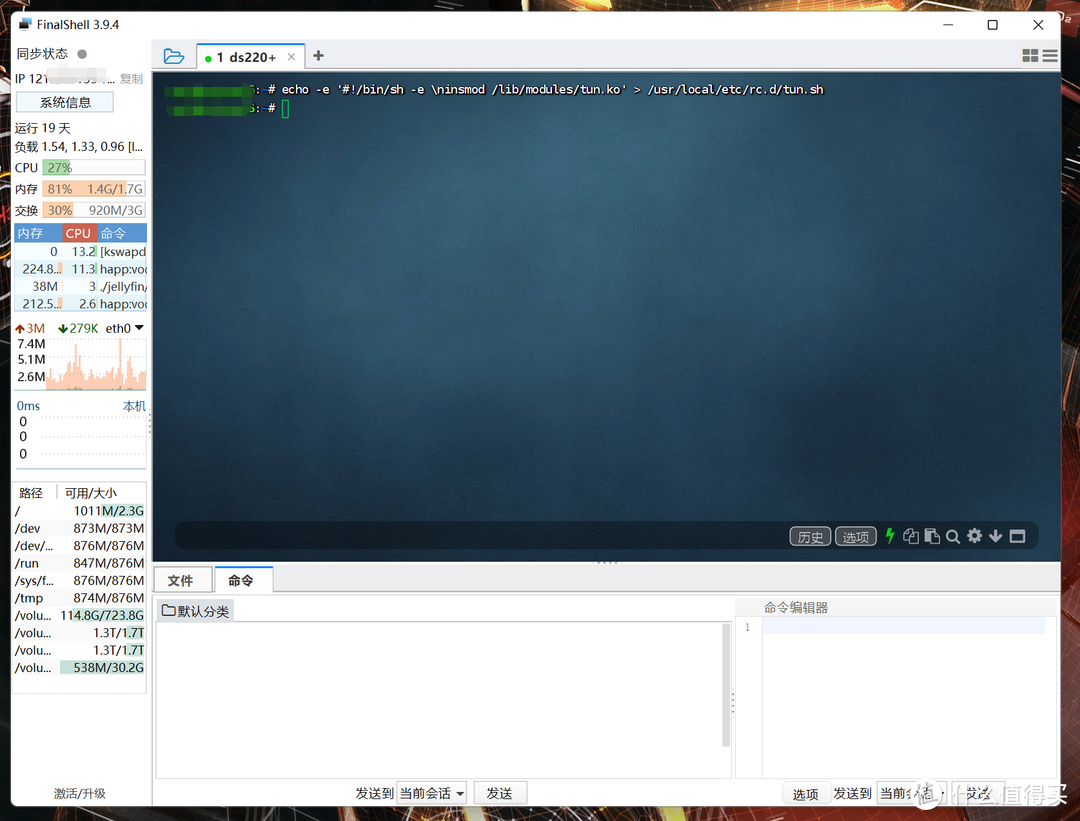Open terminal settings gear icon
The width and height of the screenshot is (1080, 821).
click(x=974, y=536)
